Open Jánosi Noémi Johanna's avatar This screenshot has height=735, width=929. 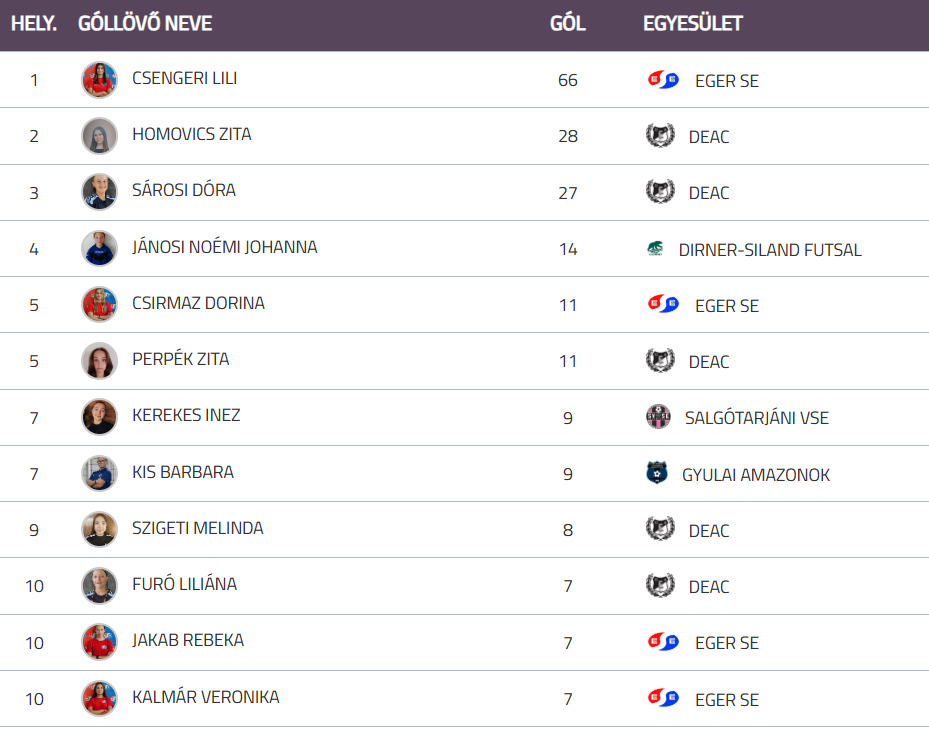pos(99,248)
